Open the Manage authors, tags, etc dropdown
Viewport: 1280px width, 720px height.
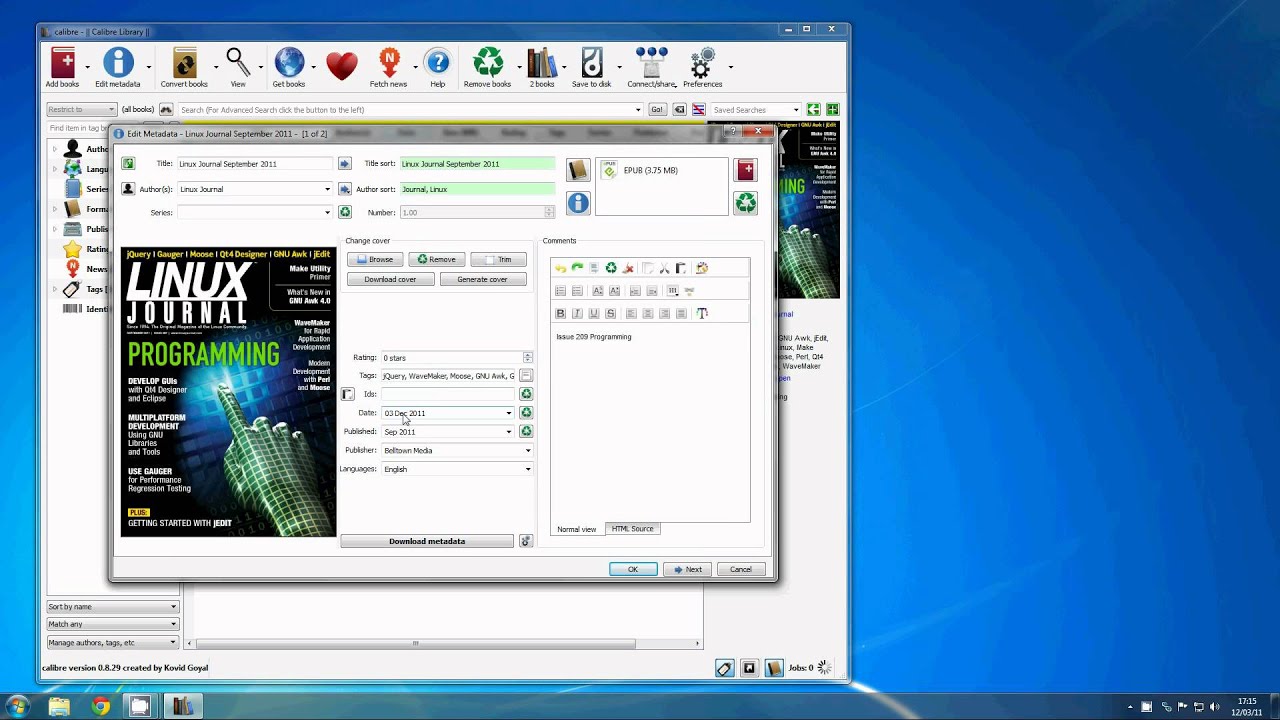point(113,642)
